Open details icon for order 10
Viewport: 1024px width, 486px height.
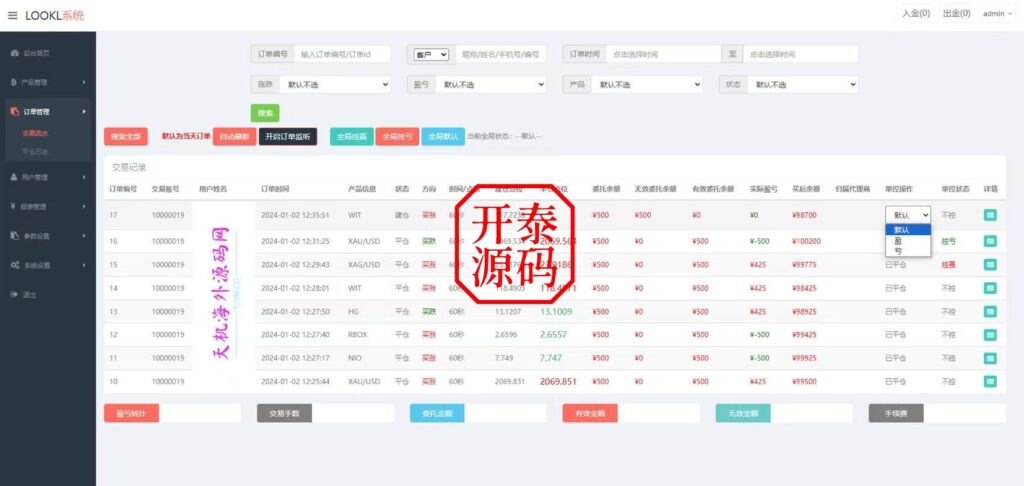990,381
